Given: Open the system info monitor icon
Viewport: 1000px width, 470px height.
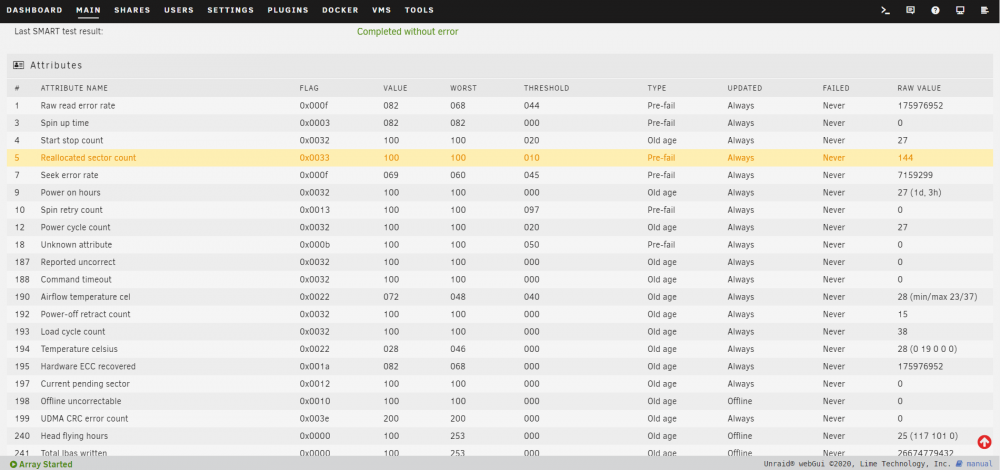Looking at the screenshot, I should (960, 10).
